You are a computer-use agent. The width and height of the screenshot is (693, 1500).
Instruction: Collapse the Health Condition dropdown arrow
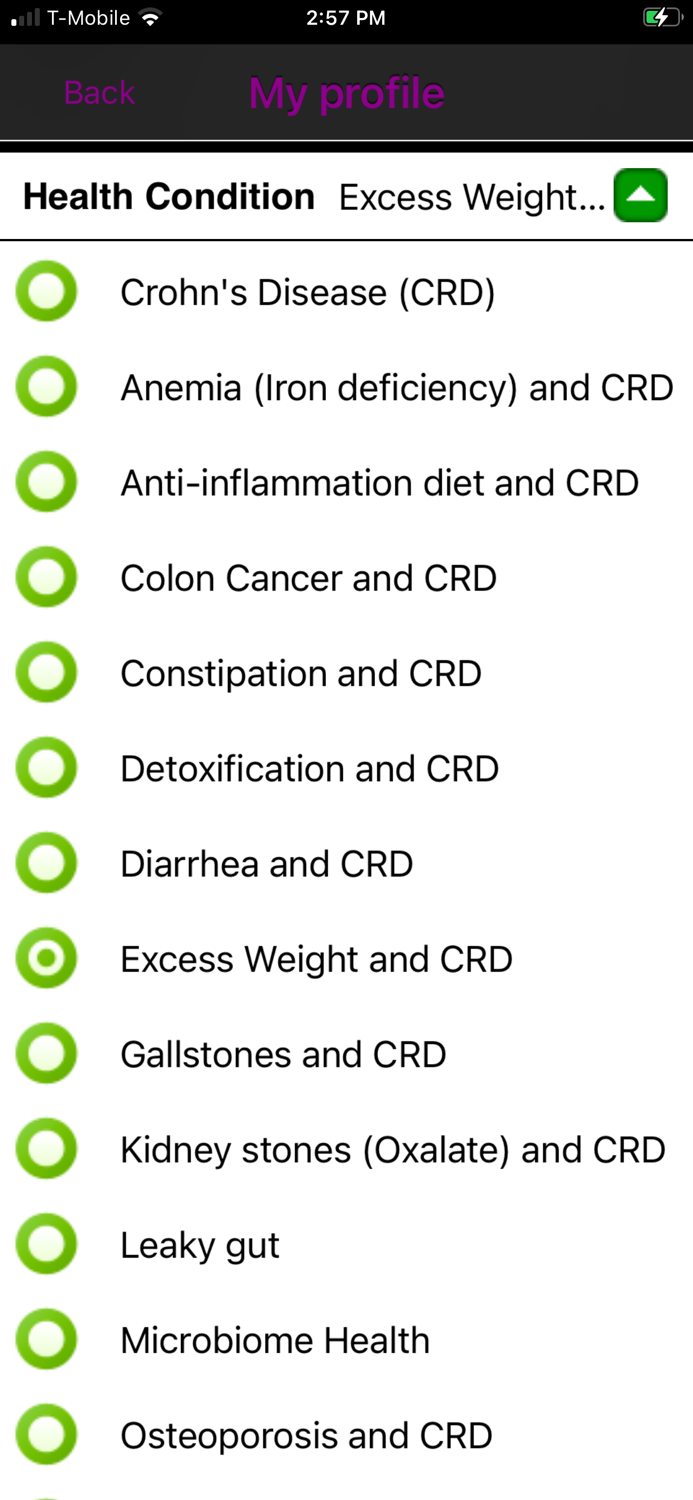640,195
